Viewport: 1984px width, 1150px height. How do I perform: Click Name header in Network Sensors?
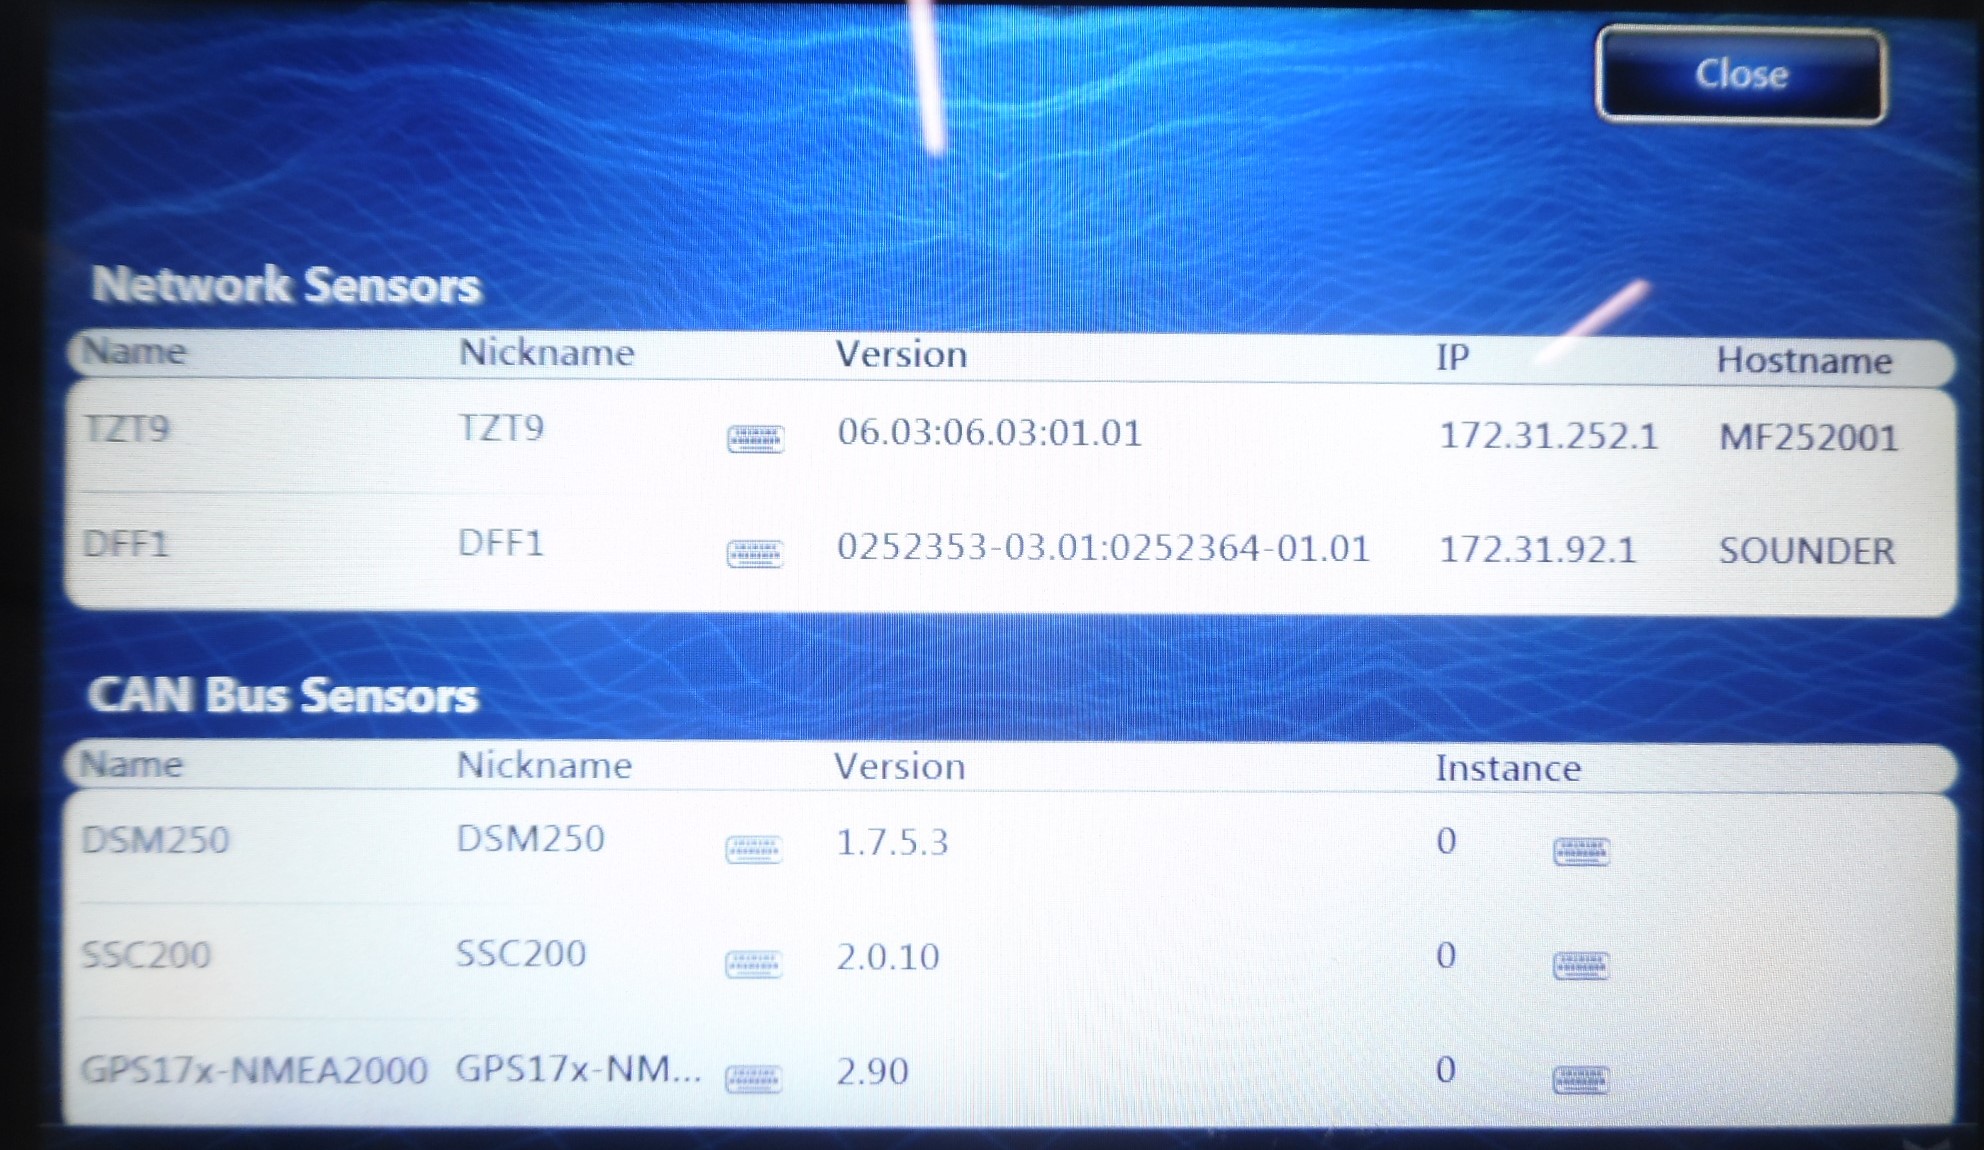tap(133, 351)
